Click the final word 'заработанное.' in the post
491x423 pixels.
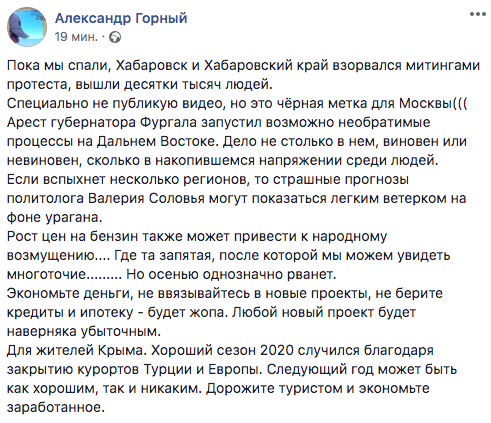pos(56,408)
